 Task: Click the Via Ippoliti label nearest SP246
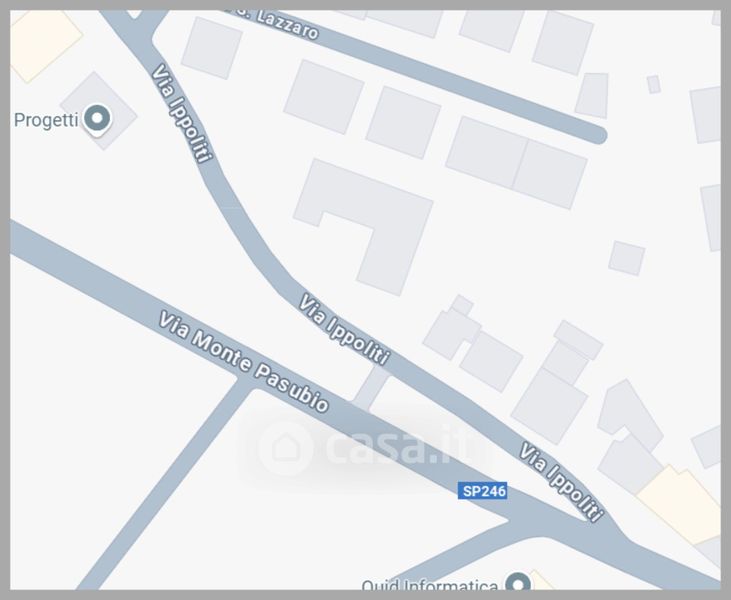(x=561, y=482)
